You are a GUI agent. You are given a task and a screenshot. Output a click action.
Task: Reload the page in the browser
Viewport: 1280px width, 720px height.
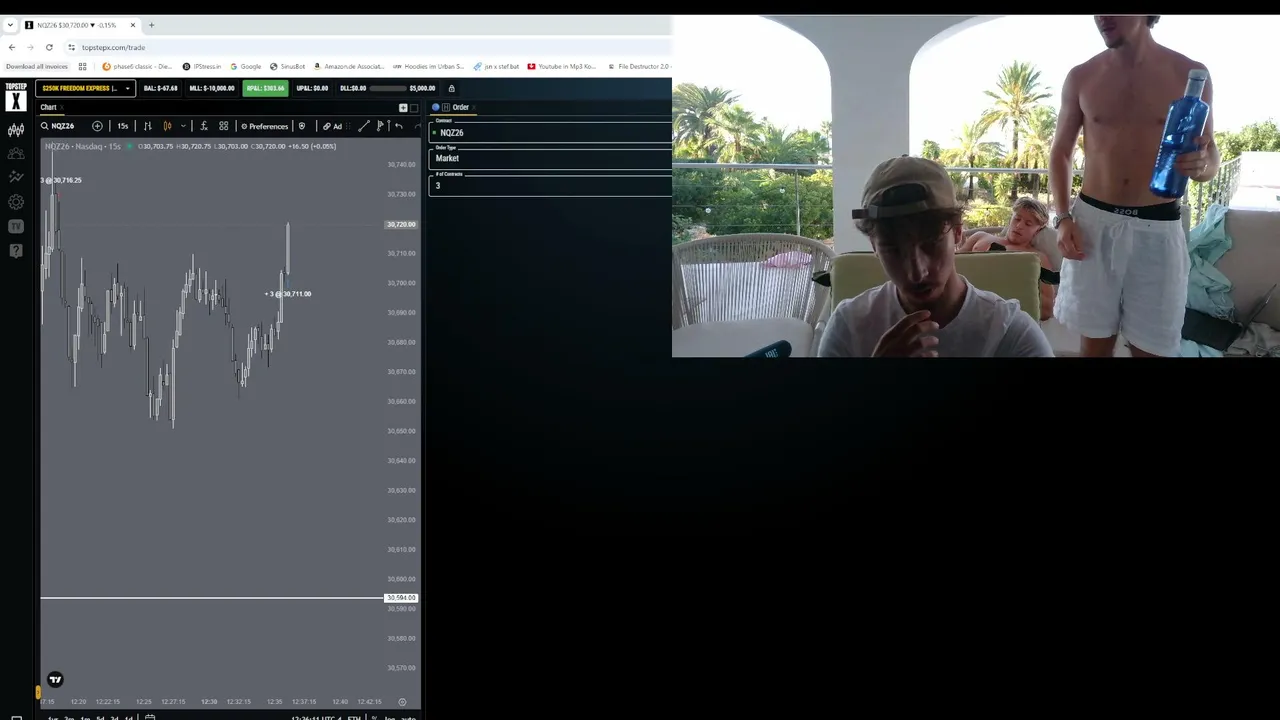(49, 47)
